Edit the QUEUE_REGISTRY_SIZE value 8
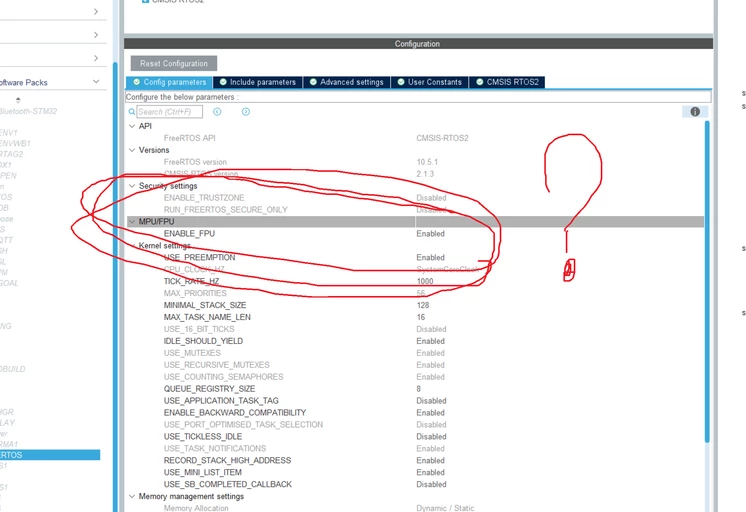This screenshot has height=512, width=746. pos(419,389)
